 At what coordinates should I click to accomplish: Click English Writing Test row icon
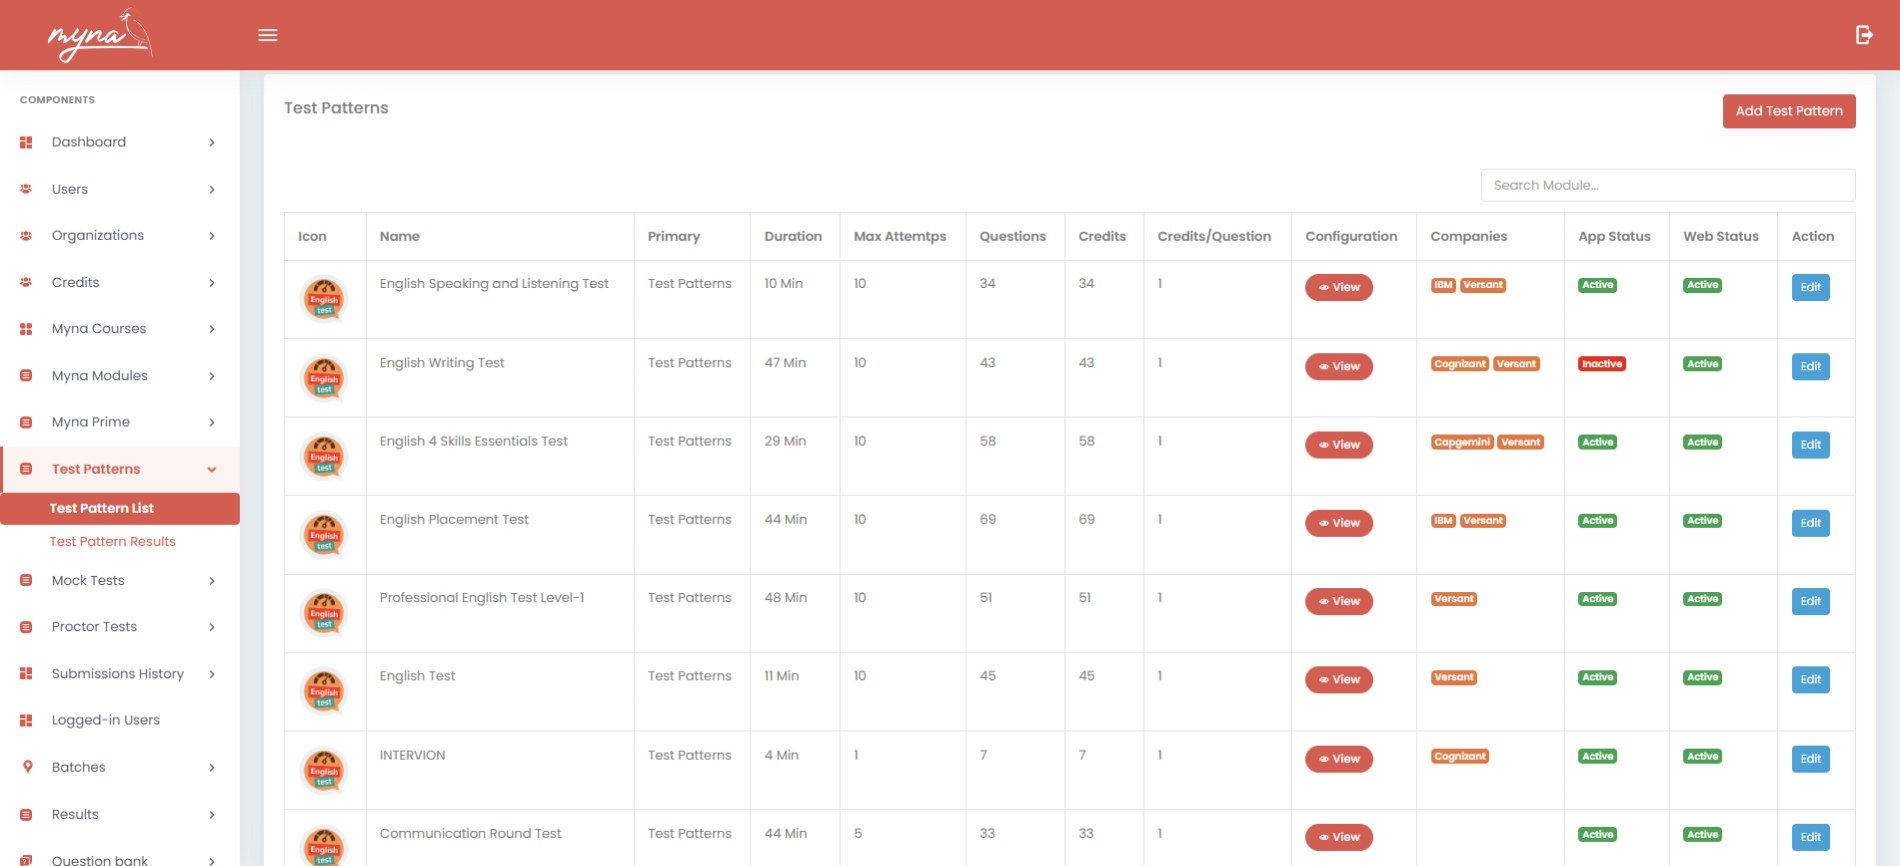tap(324, 378)
